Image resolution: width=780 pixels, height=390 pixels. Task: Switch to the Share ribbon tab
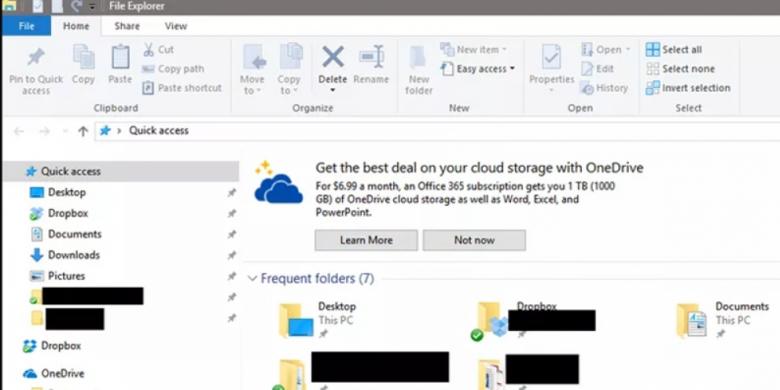point(127,26)
